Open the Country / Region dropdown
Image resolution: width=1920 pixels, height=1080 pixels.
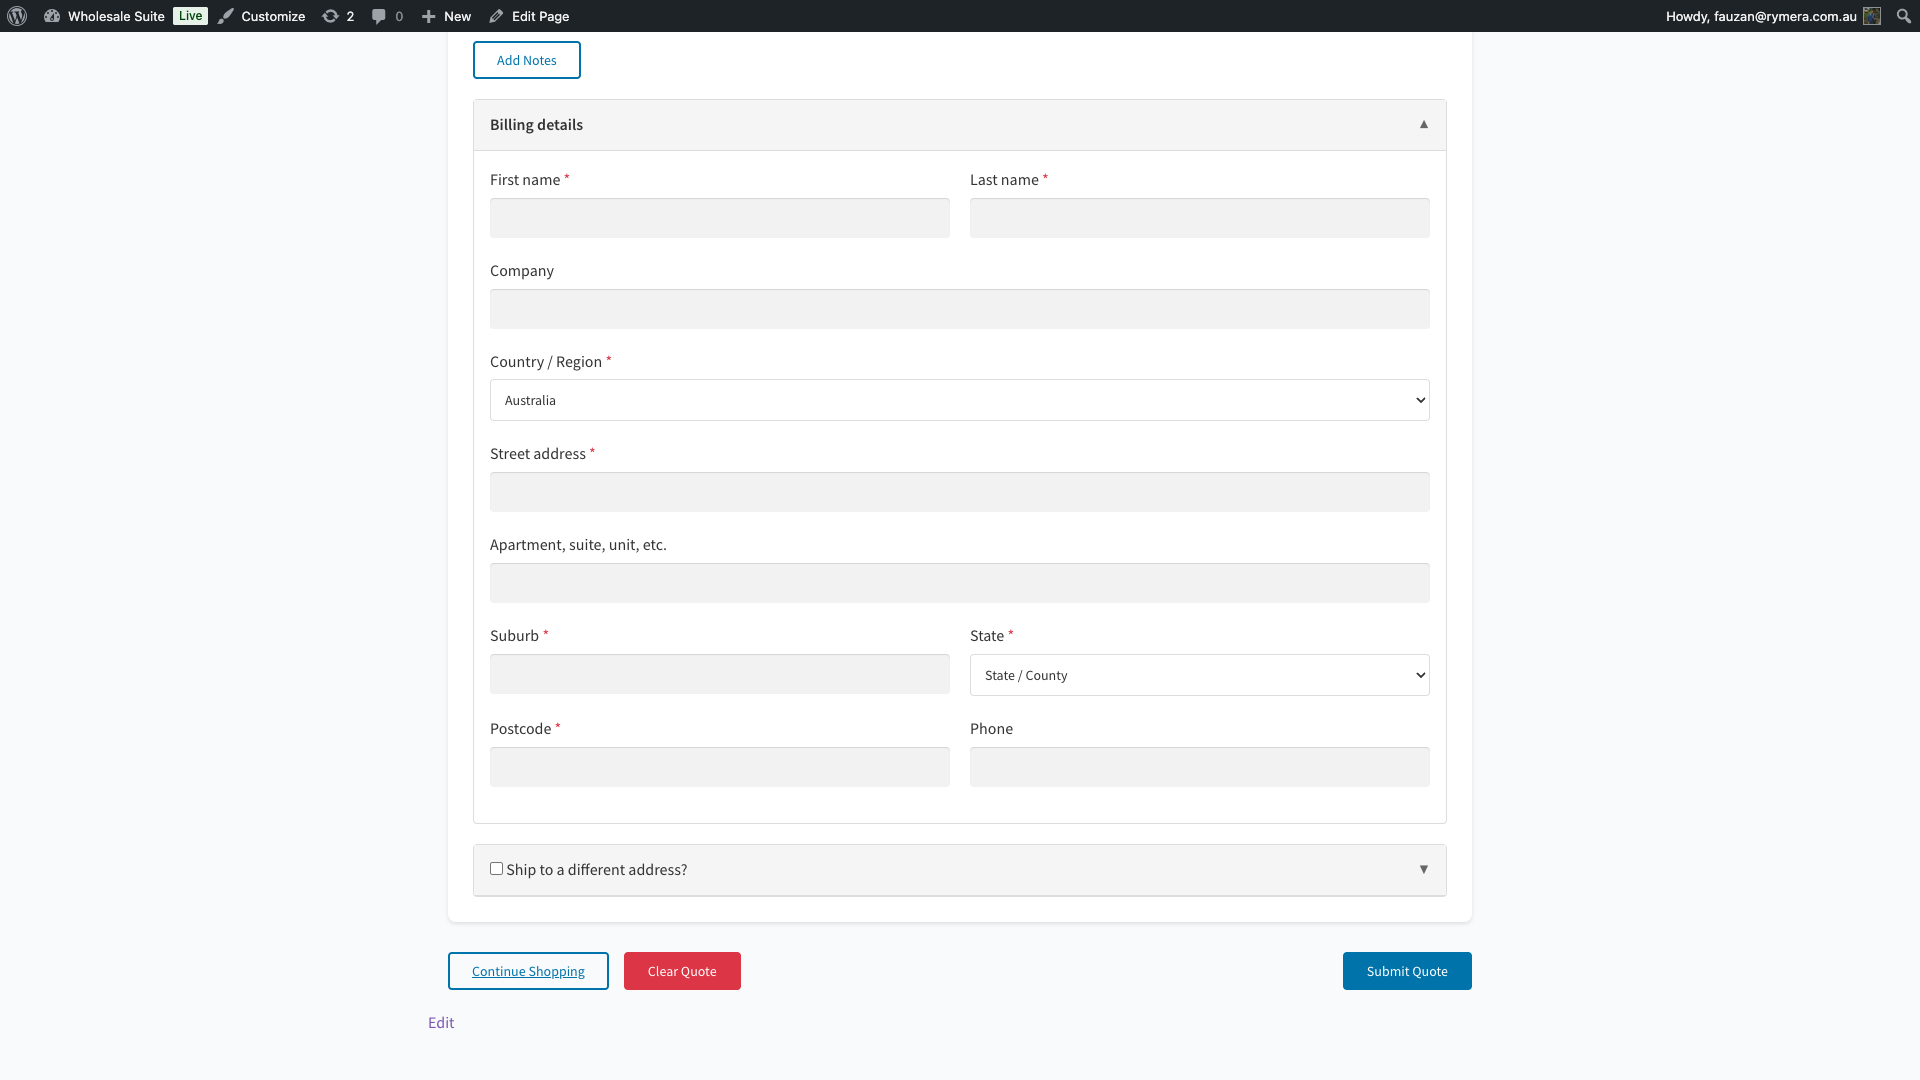click(959, 400)
